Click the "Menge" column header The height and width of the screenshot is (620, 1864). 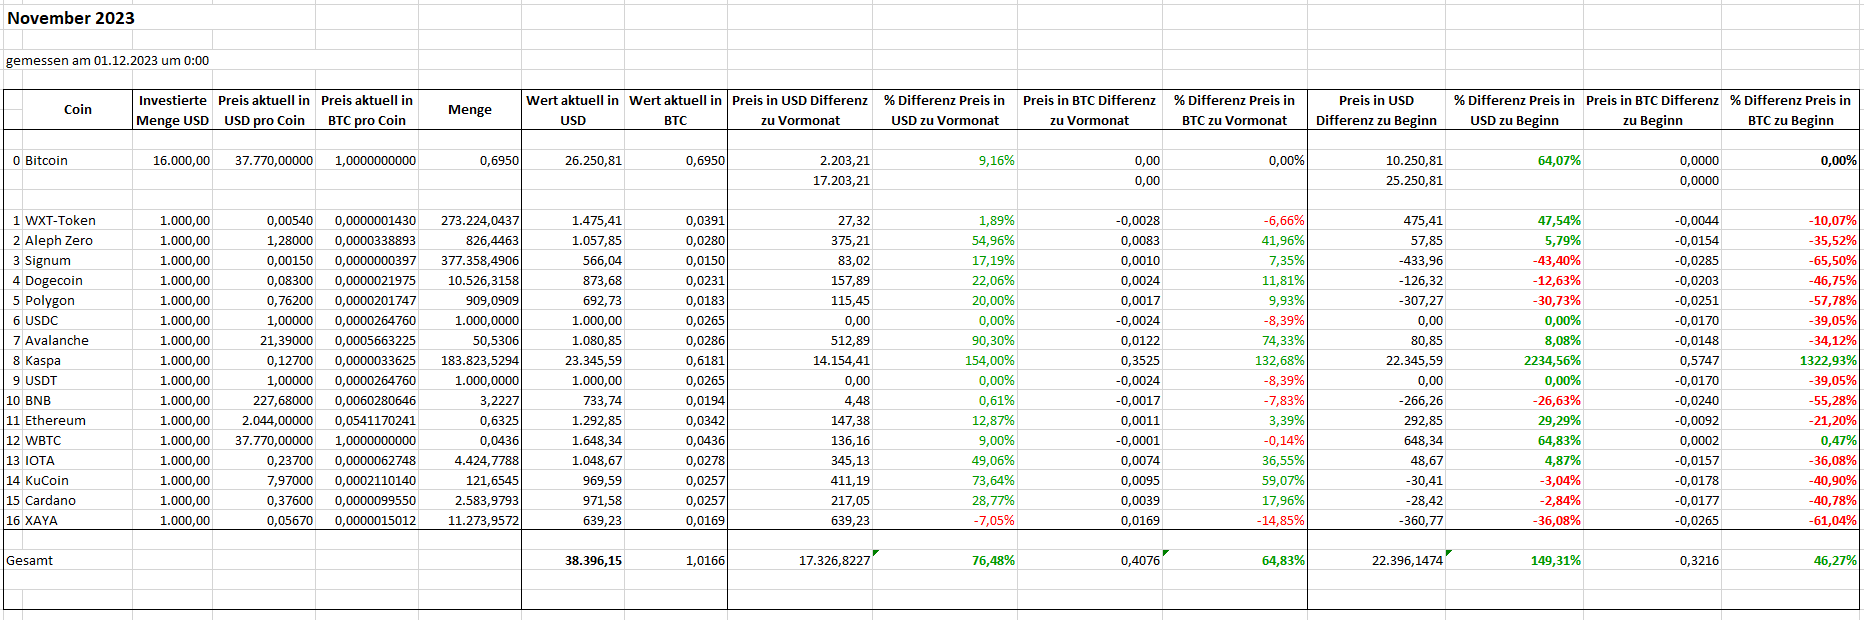470,110
